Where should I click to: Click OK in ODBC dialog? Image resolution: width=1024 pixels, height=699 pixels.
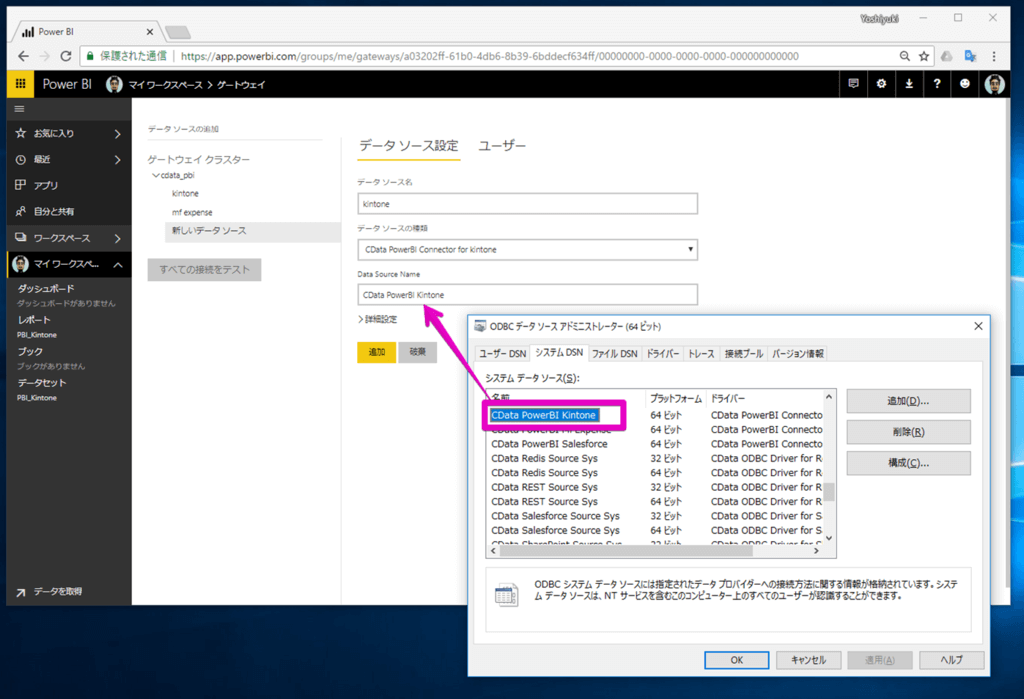pos(737,660)
